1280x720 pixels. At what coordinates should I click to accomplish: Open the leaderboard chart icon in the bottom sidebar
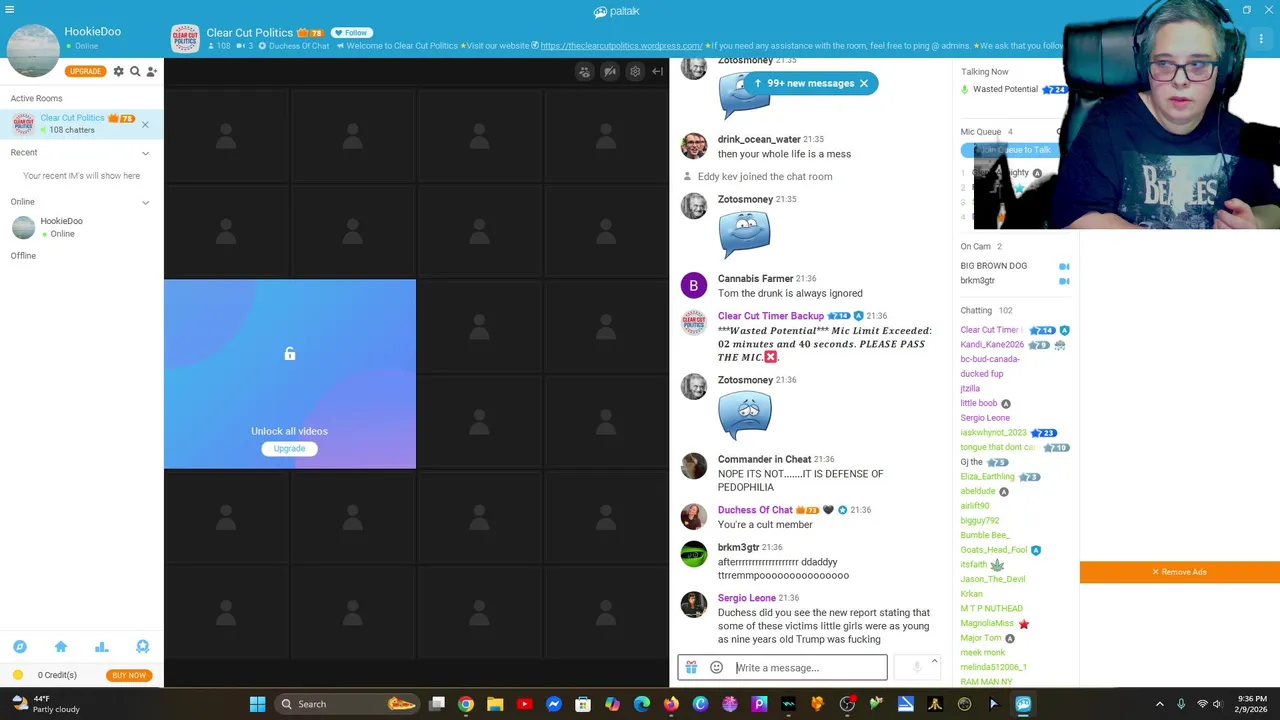pyautogui.click(x=101, y=647)
